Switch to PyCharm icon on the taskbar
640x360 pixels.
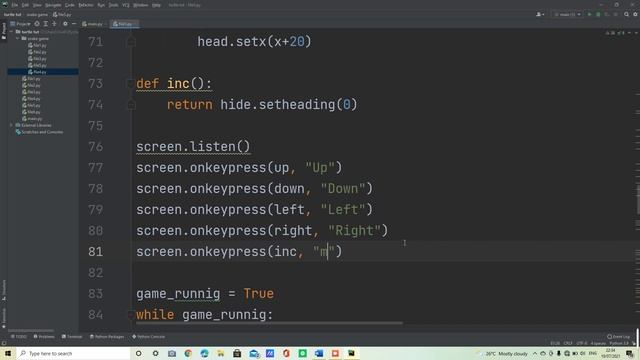pyautogui.click(x=351, y=353)
